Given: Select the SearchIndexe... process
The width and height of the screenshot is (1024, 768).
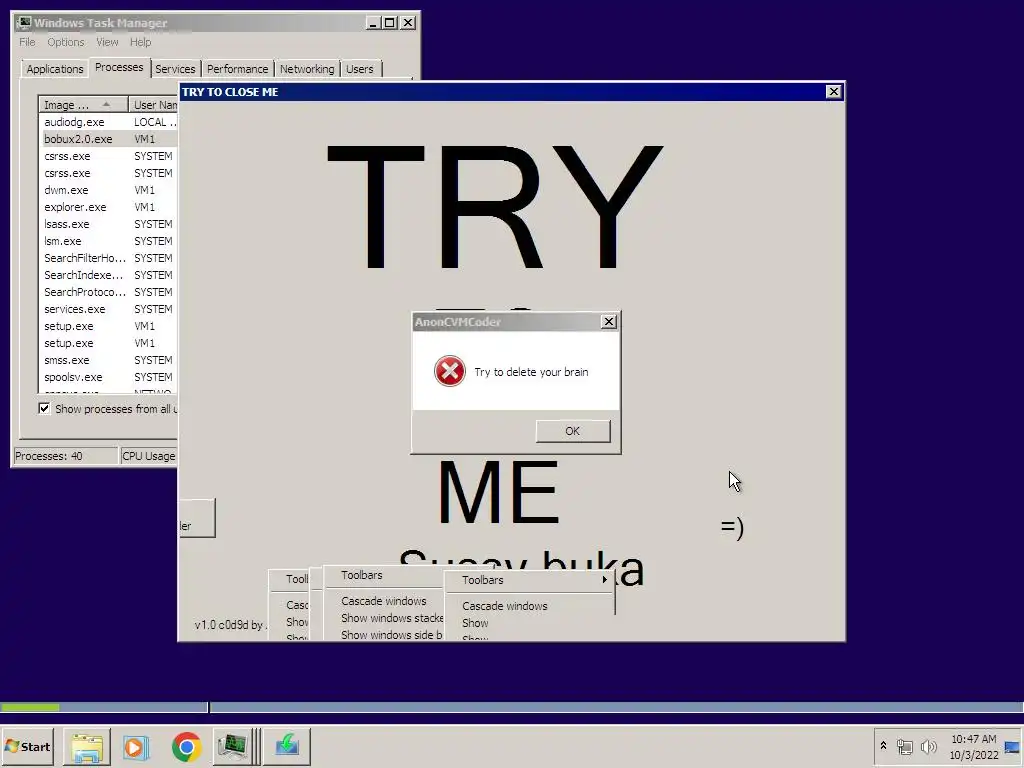Looking at the screenshot, I should pos(108,275).
